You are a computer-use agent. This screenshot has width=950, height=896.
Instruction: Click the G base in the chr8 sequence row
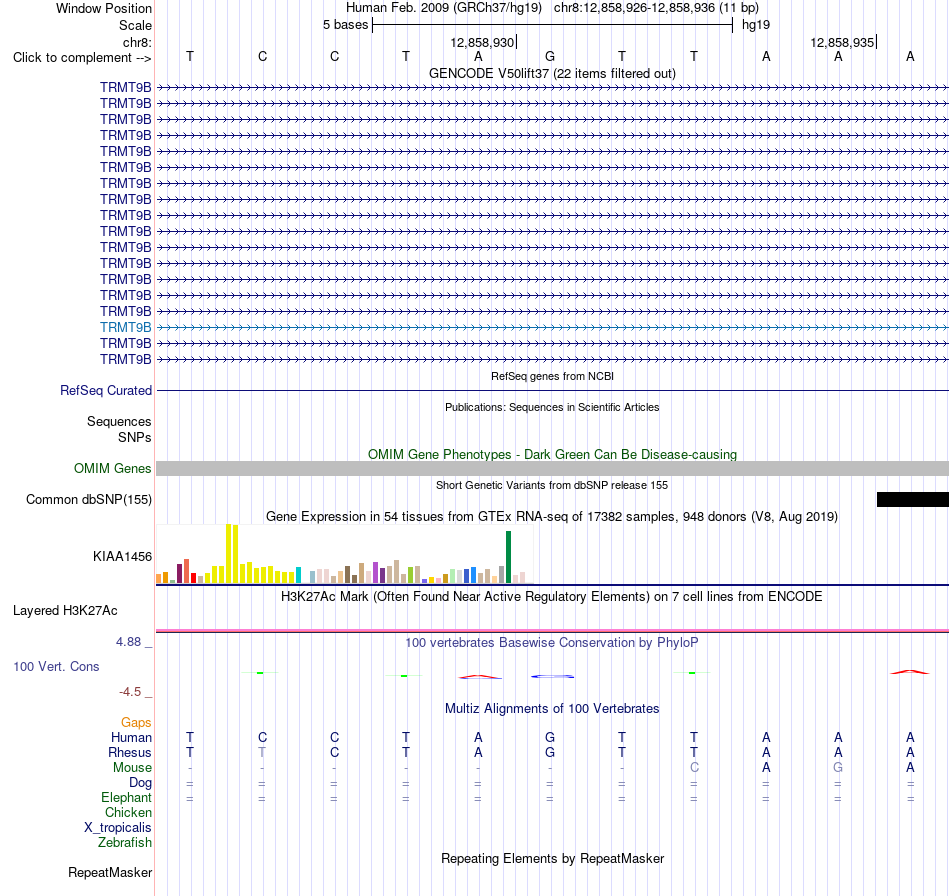click(x=550, y=56)
